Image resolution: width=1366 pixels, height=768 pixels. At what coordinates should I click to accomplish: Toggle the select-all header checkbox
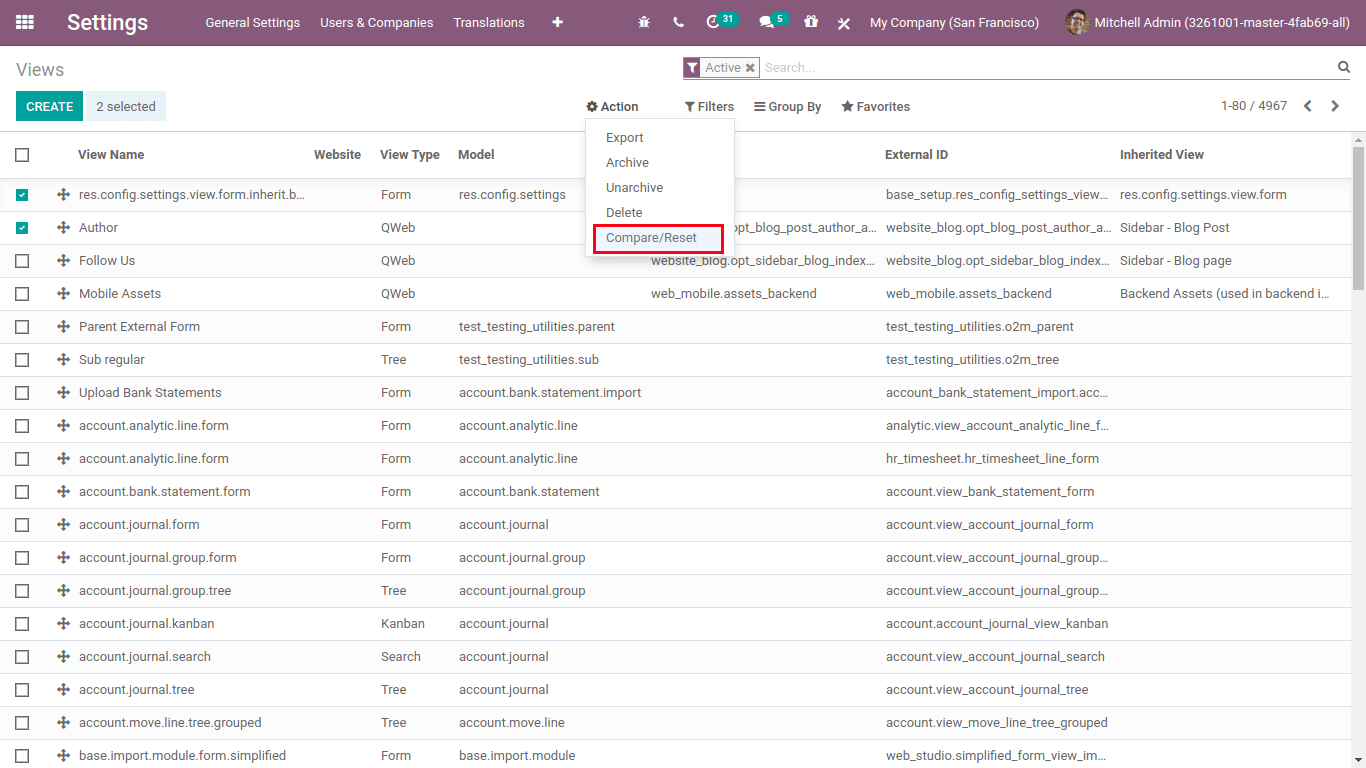(22, 155)
